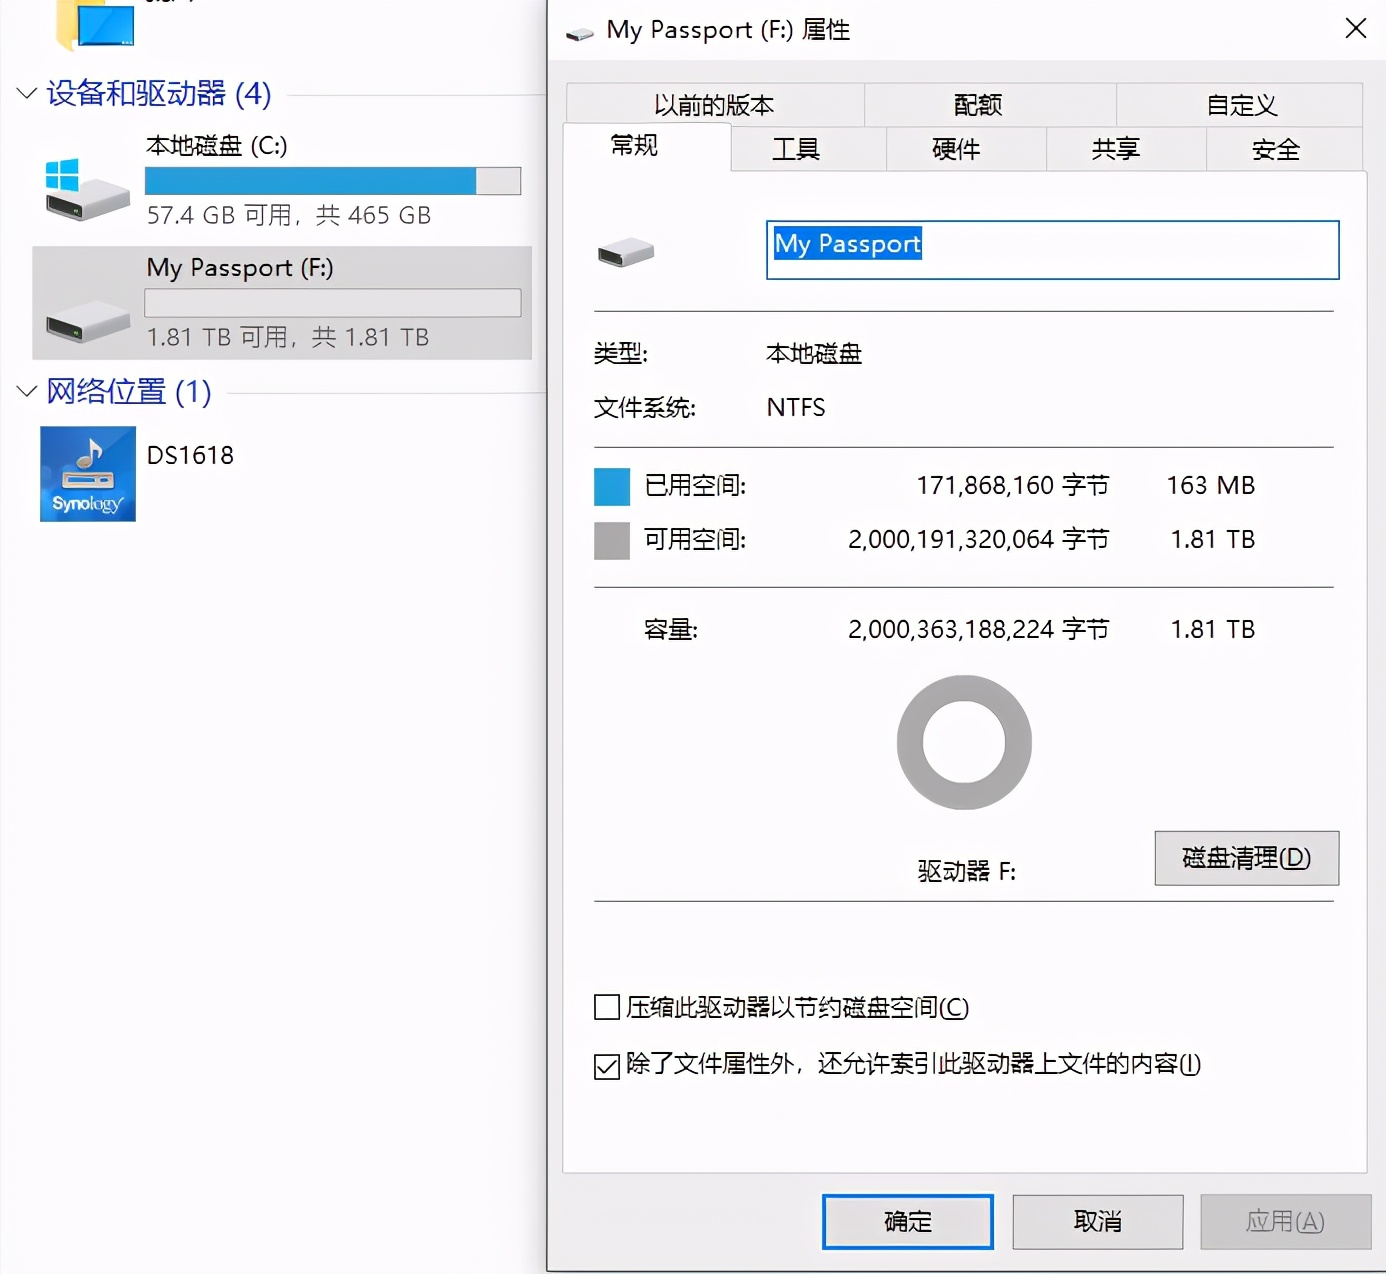Disable file content indexing checkbox
Image resolution: width=1386 pixels, height=1274 pixels.
[606, 1066]
